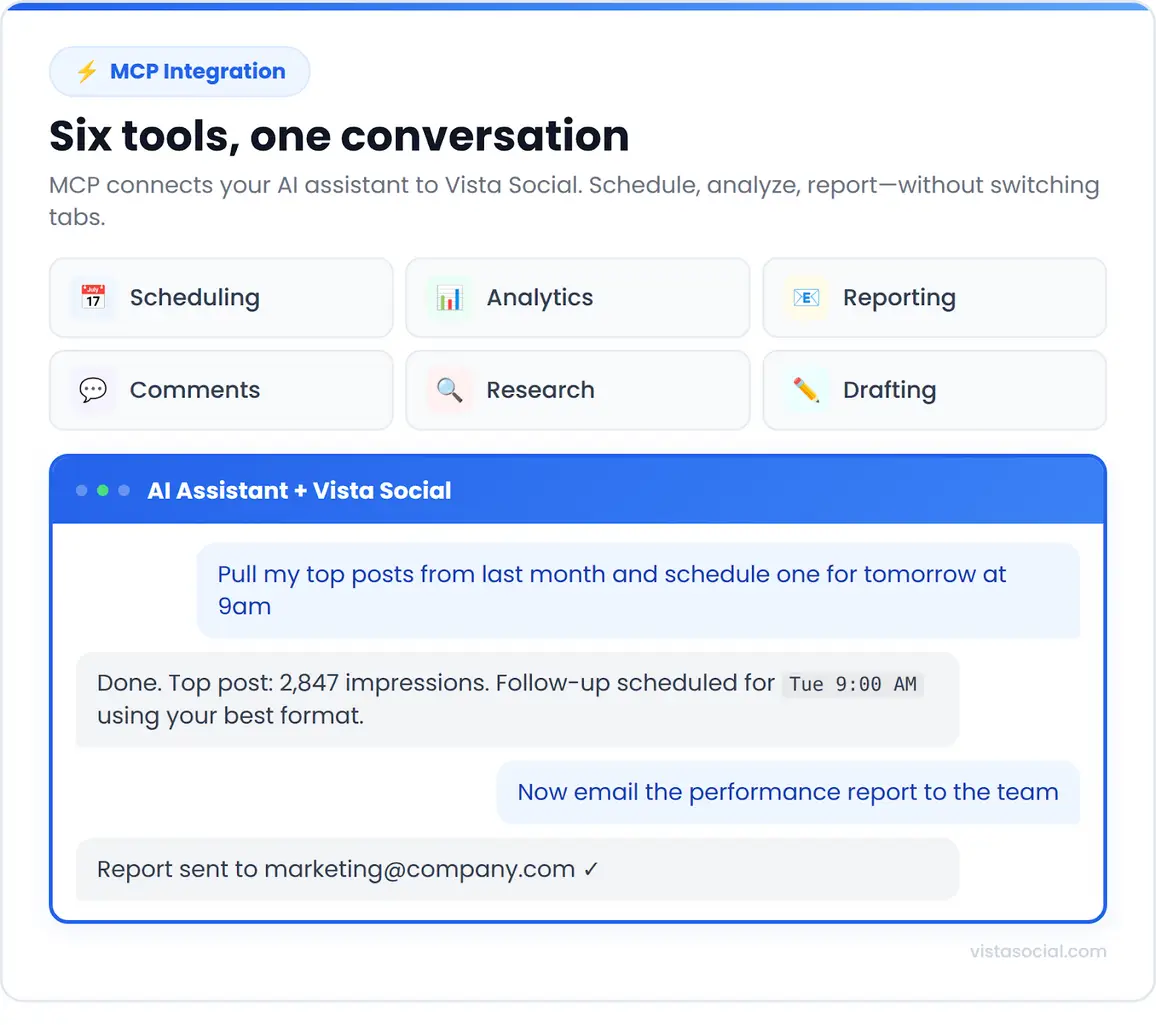1156x1025 pixels.
Task: Click the lightning bolt MCP icon
Action: [x=87, y=72]
